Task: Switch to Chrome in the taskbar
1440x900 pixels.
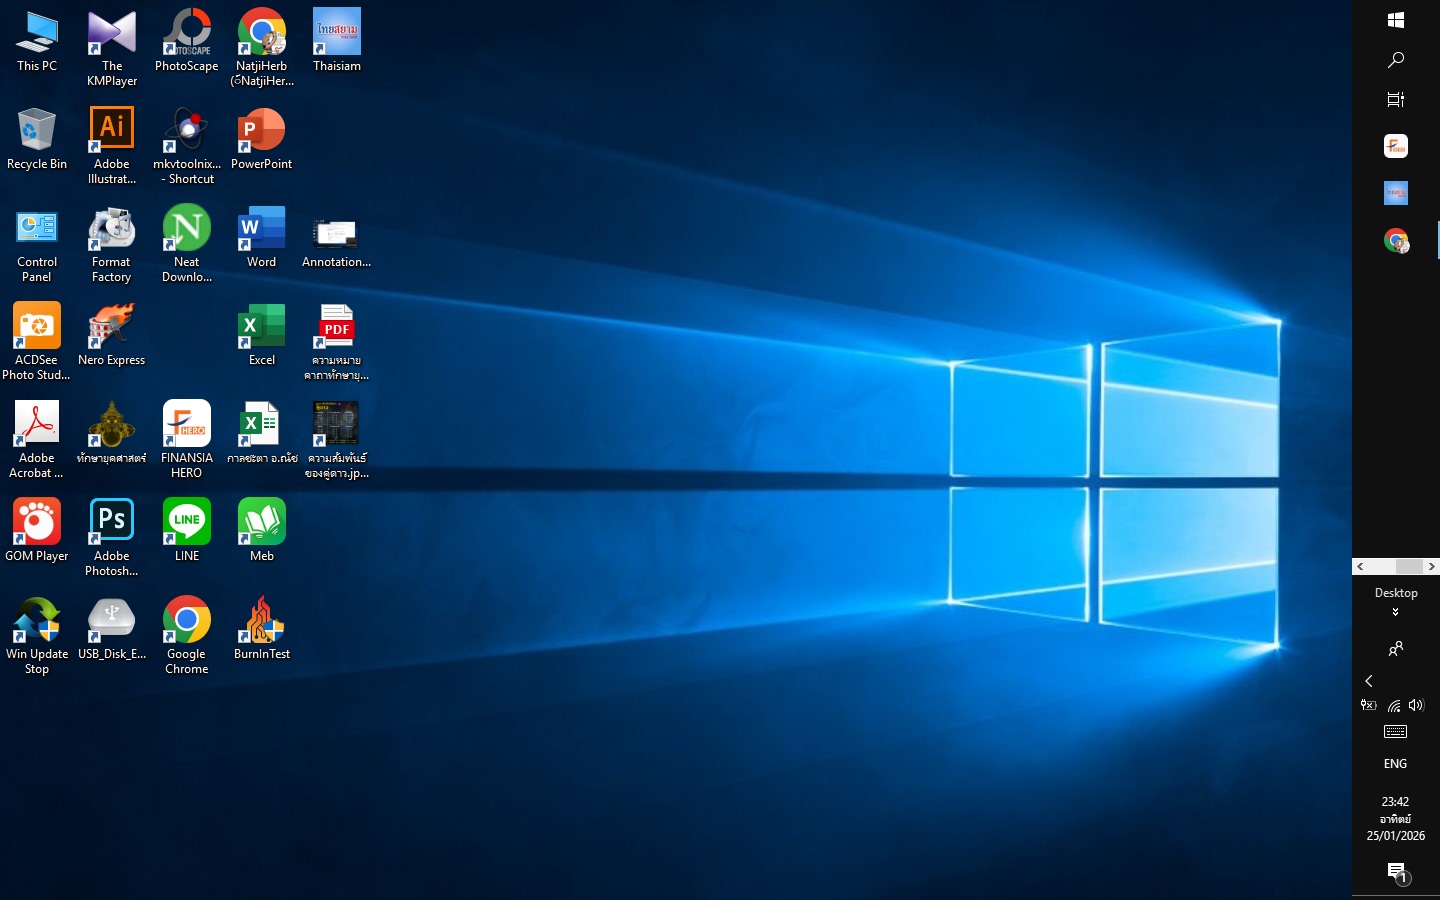Action: [x=1396, y=240]
